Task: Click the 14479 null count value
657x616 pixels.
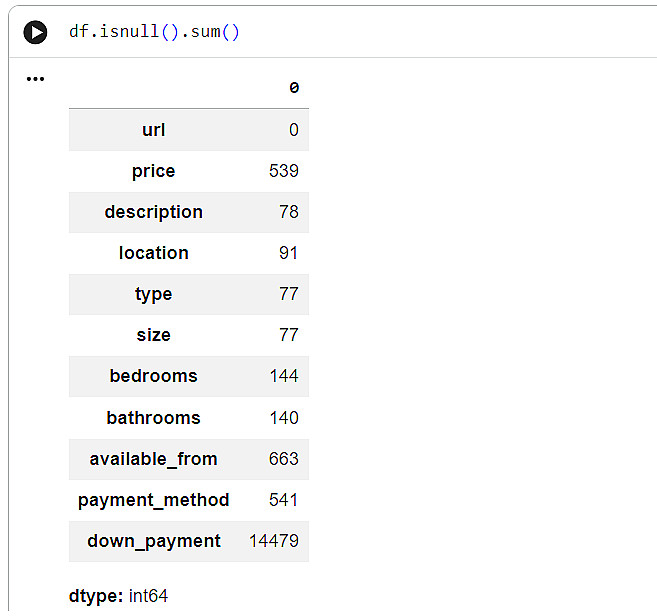Action: [273, 541]
